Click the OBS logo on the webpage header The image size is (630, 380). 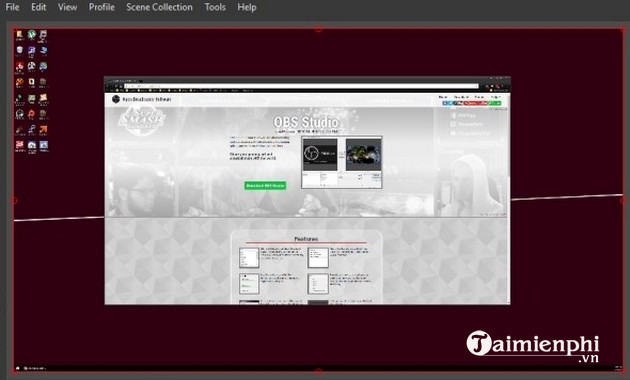coord(116,99)
